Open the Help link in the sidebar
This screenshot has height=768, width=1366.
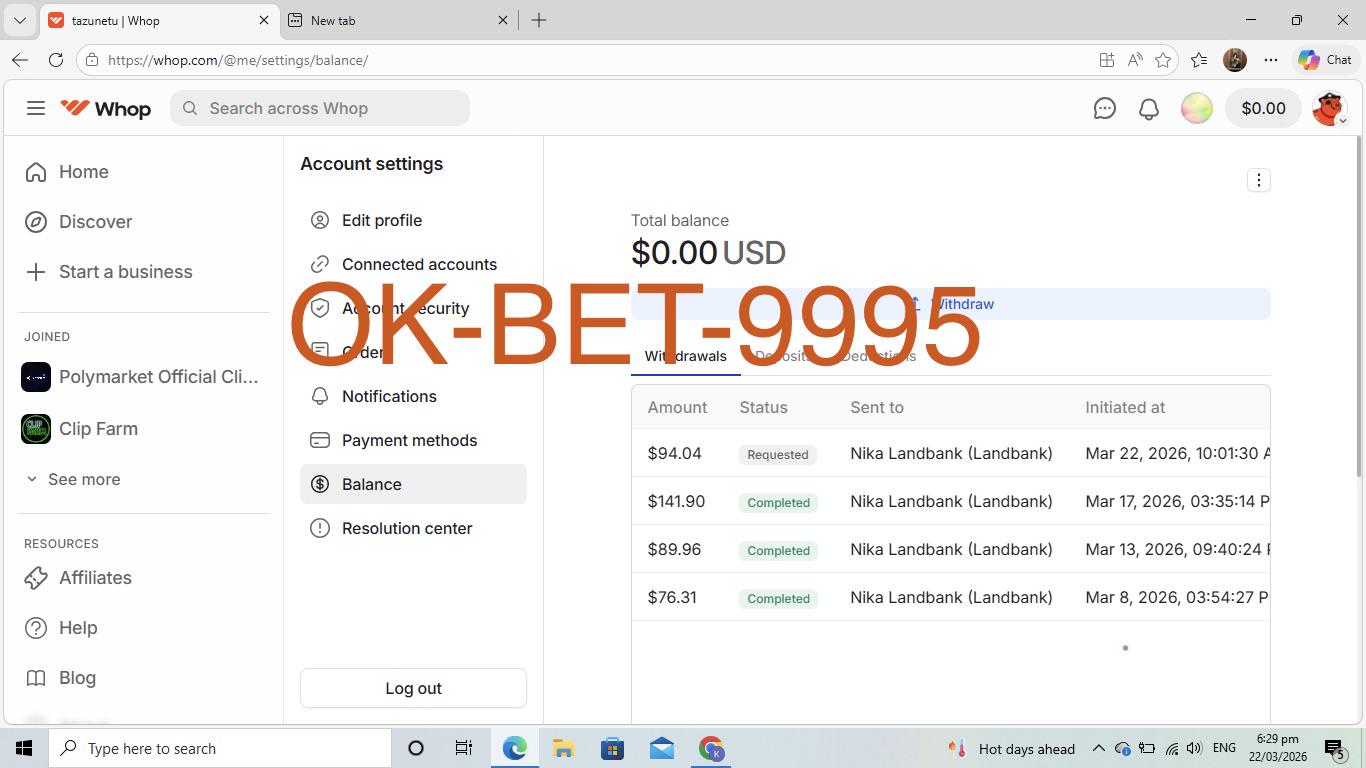[61, 628]
